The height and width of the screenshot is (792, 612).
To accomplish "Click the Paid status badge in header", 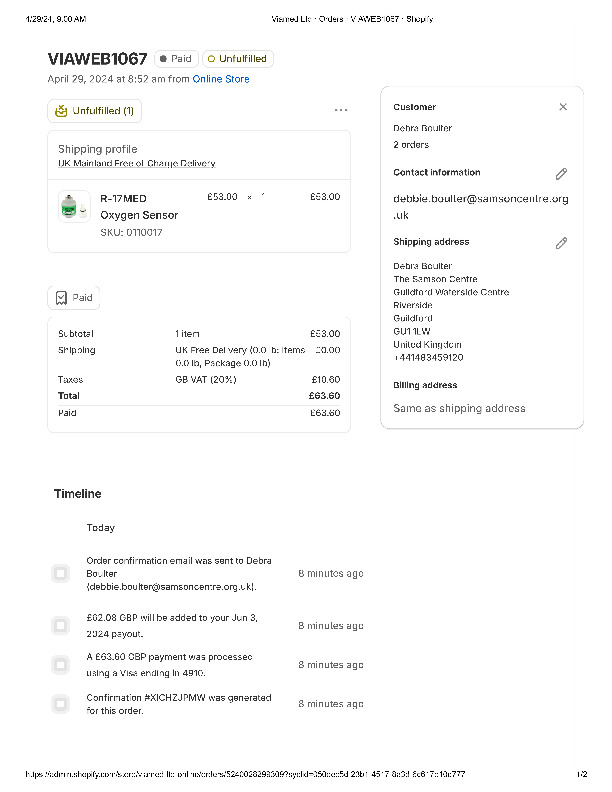I will 175,59.
